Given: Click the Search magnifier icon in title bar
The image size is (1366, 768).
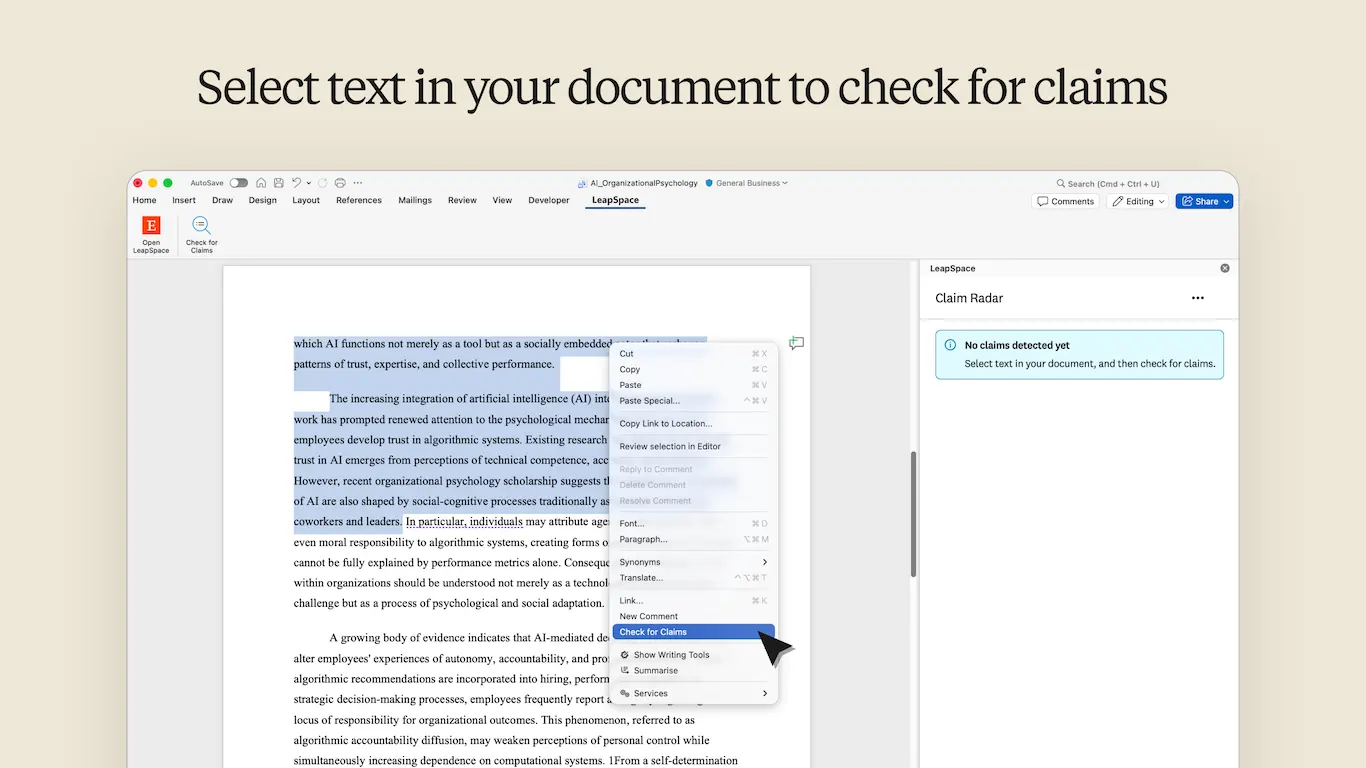Looking at the screenshot, I should [x=1061, y=184].
